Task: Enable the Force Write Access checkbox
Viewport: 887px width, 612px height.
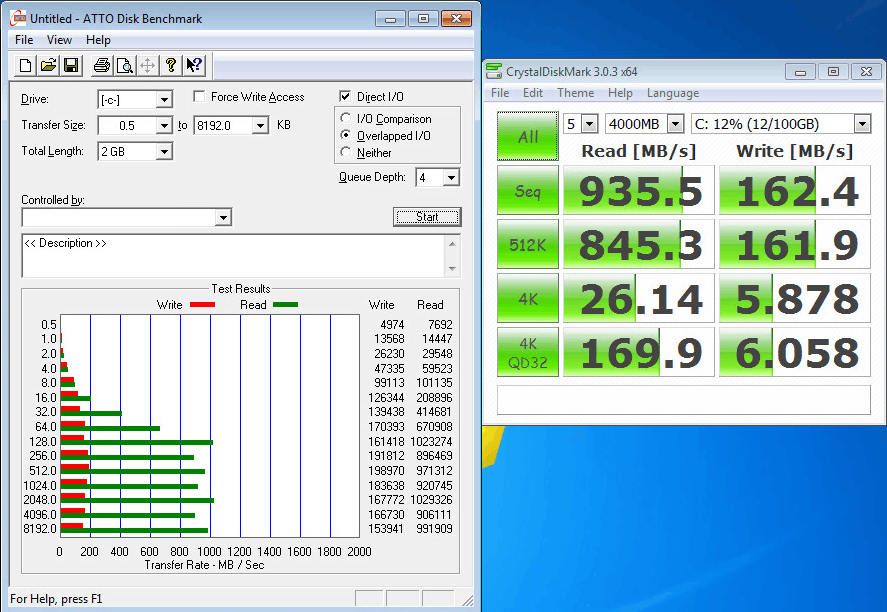Action: tap(200, 97)
